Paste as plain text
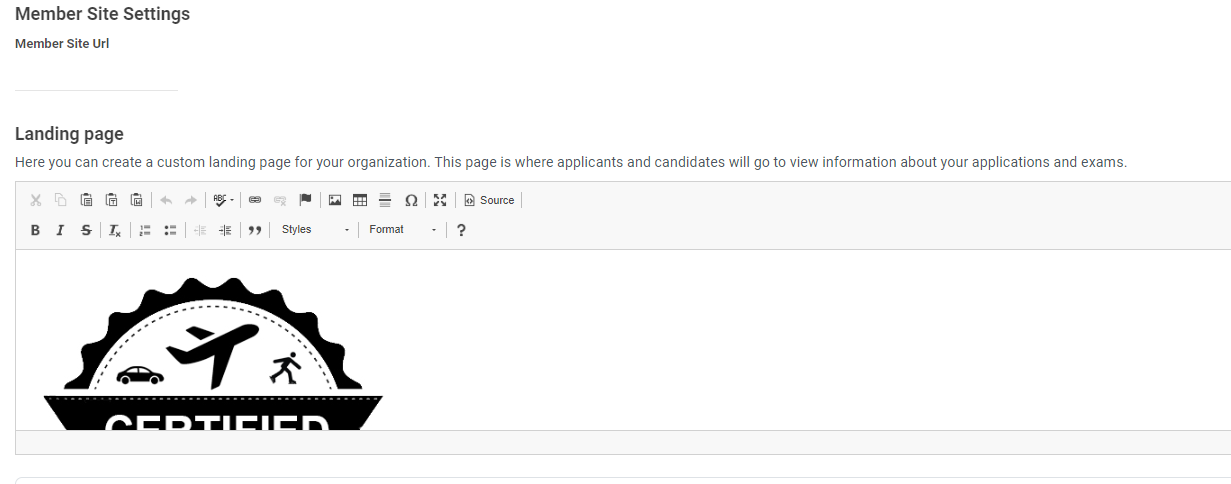 pos(111,200)
